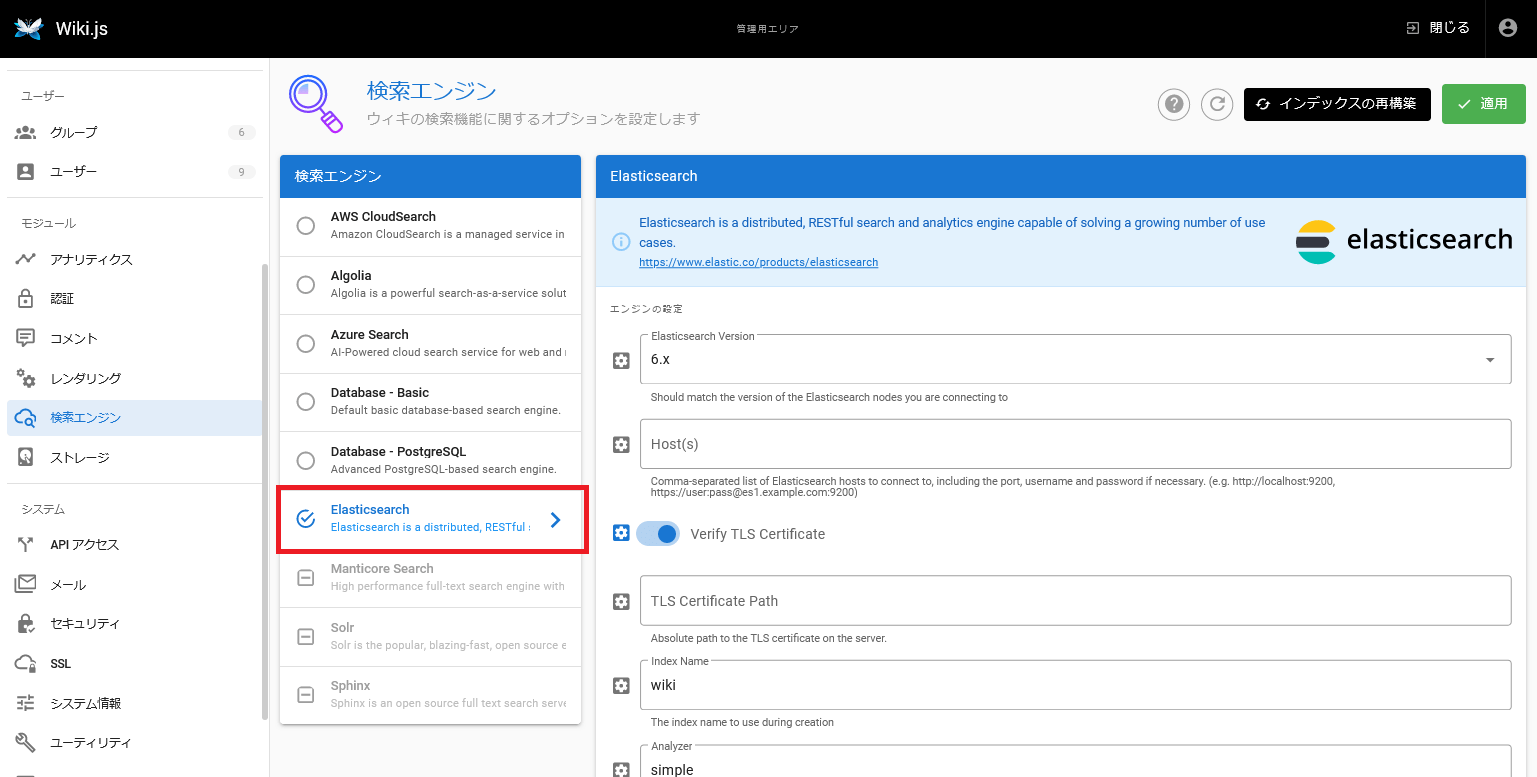The height and width of the screenshot is (777, 1537).
Task: Open グループ in the sidebar
Action: pyautogui.click(x=135, y=132)
